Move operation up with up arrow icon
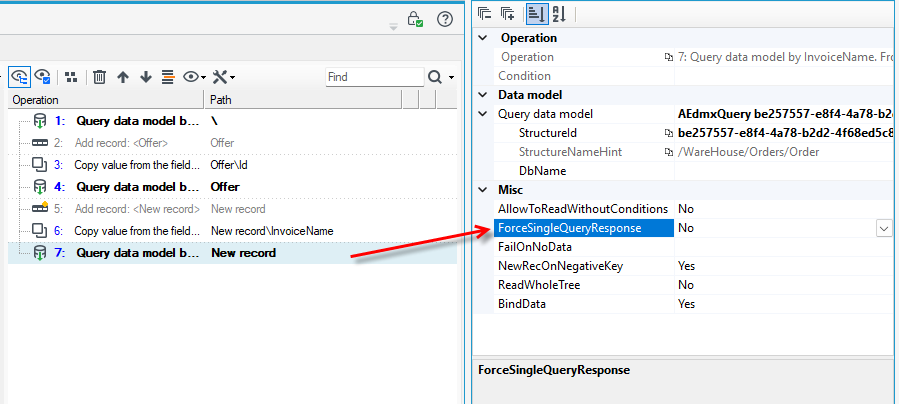 123,77
